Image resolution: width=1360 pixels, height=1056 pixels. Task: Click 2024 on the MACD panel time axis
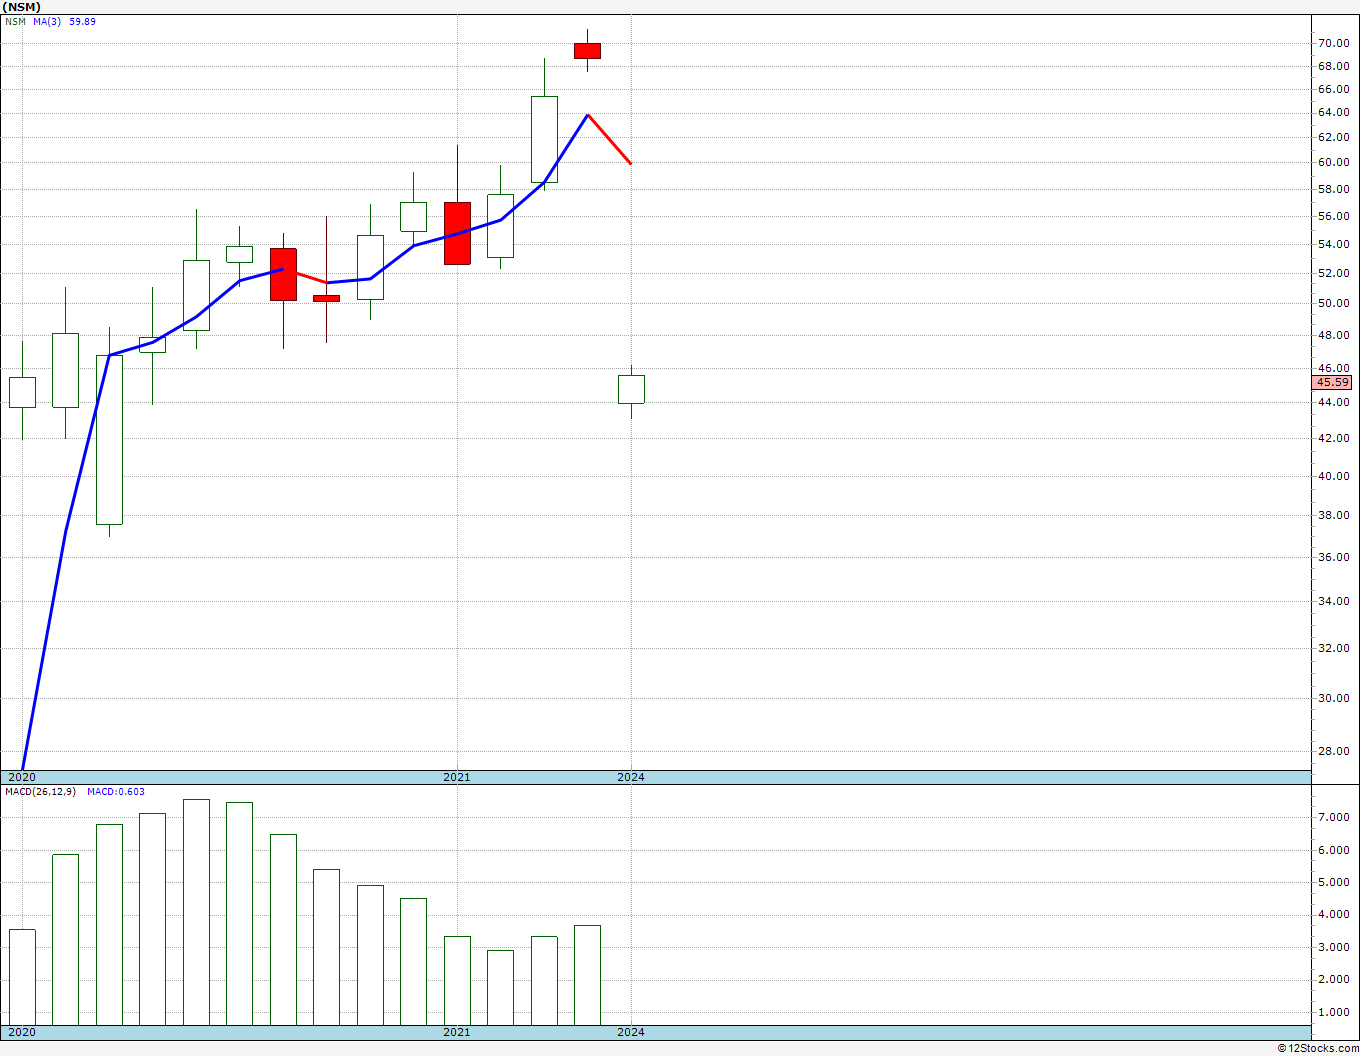(x=631, y=1032)
